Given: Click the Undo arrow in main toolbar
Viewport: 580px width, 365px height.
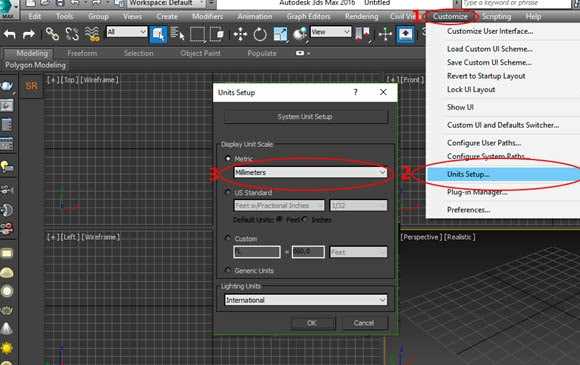Looking at the screenshot, I should (x=10, y=34).
